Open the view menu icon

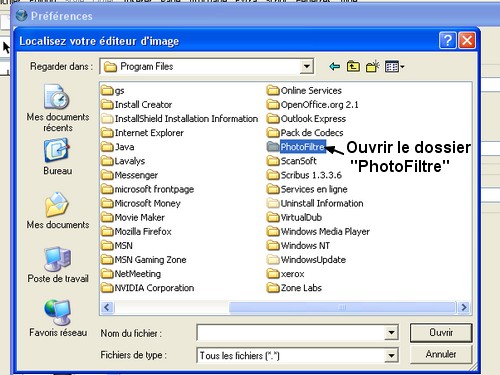pyautogui.click(x=394, y=67)
